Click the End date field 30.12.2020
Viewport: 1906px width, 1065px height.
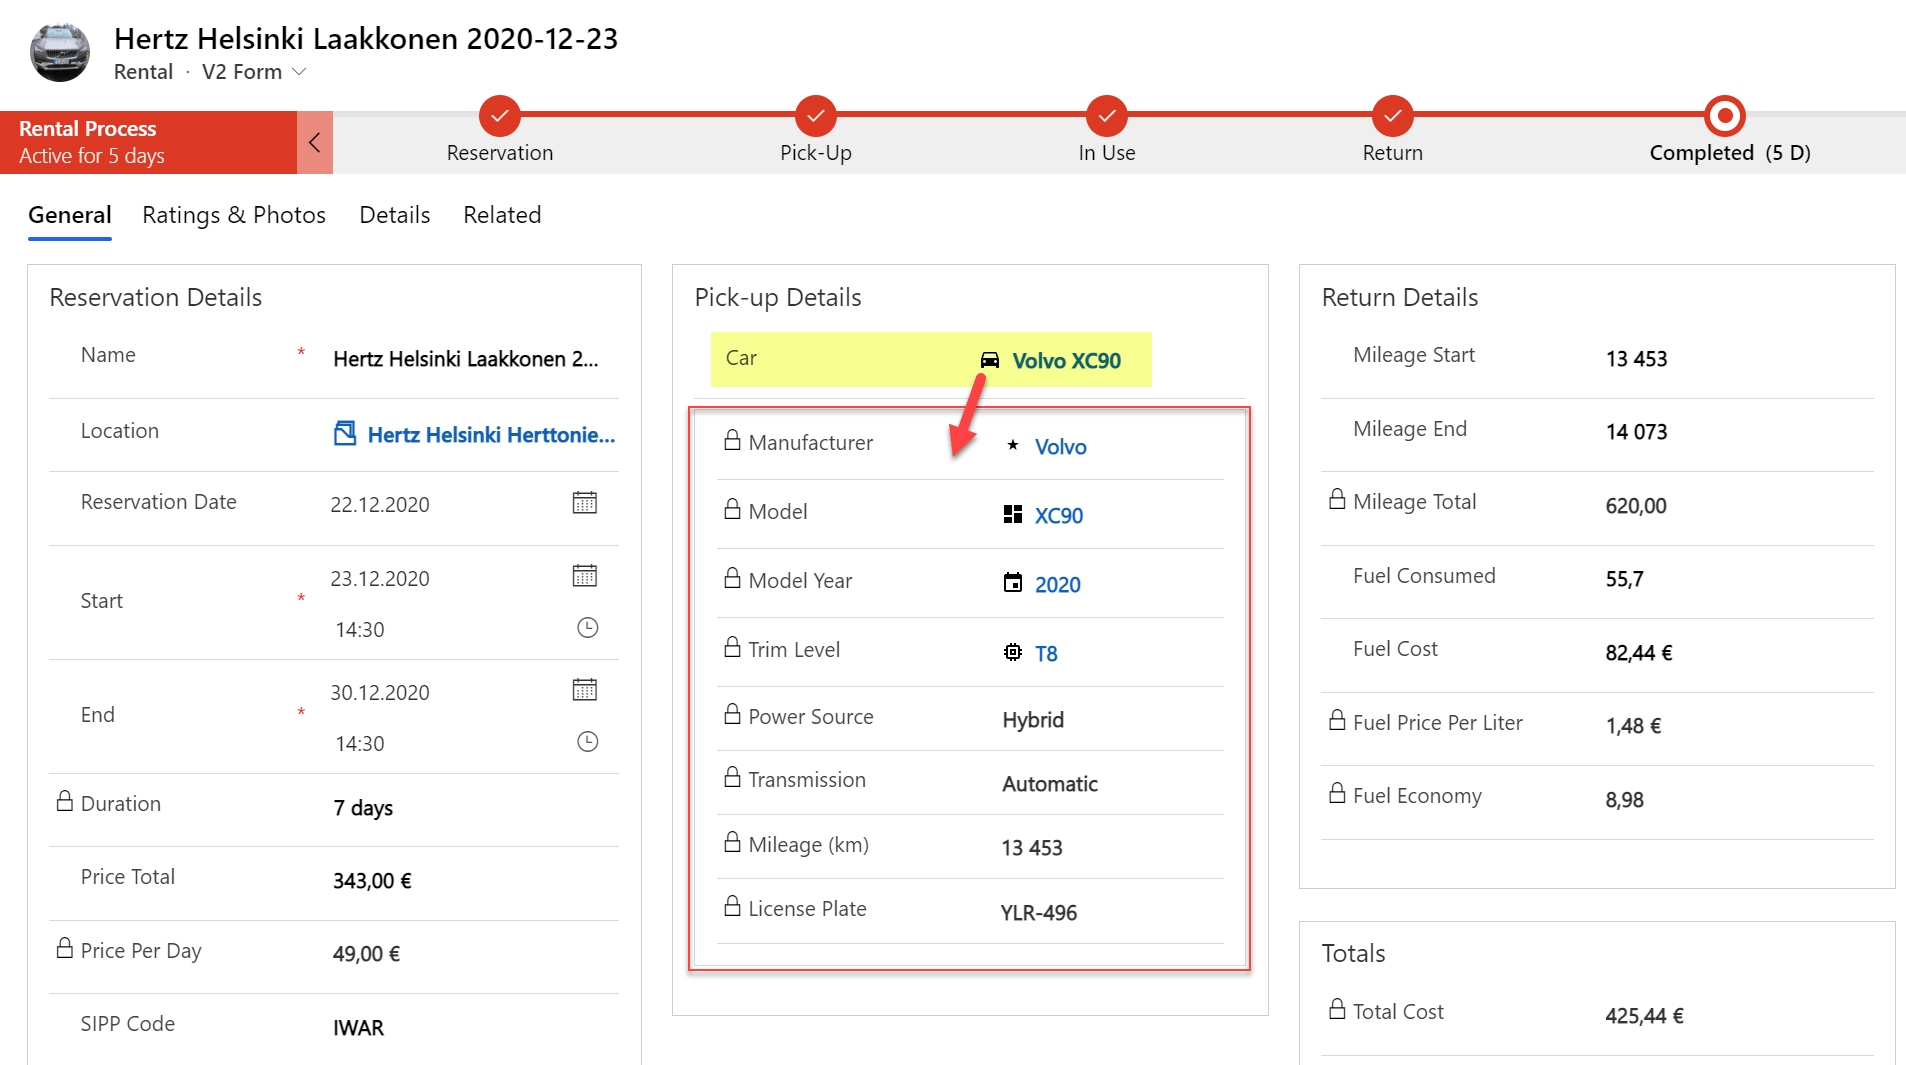[380, 693]
